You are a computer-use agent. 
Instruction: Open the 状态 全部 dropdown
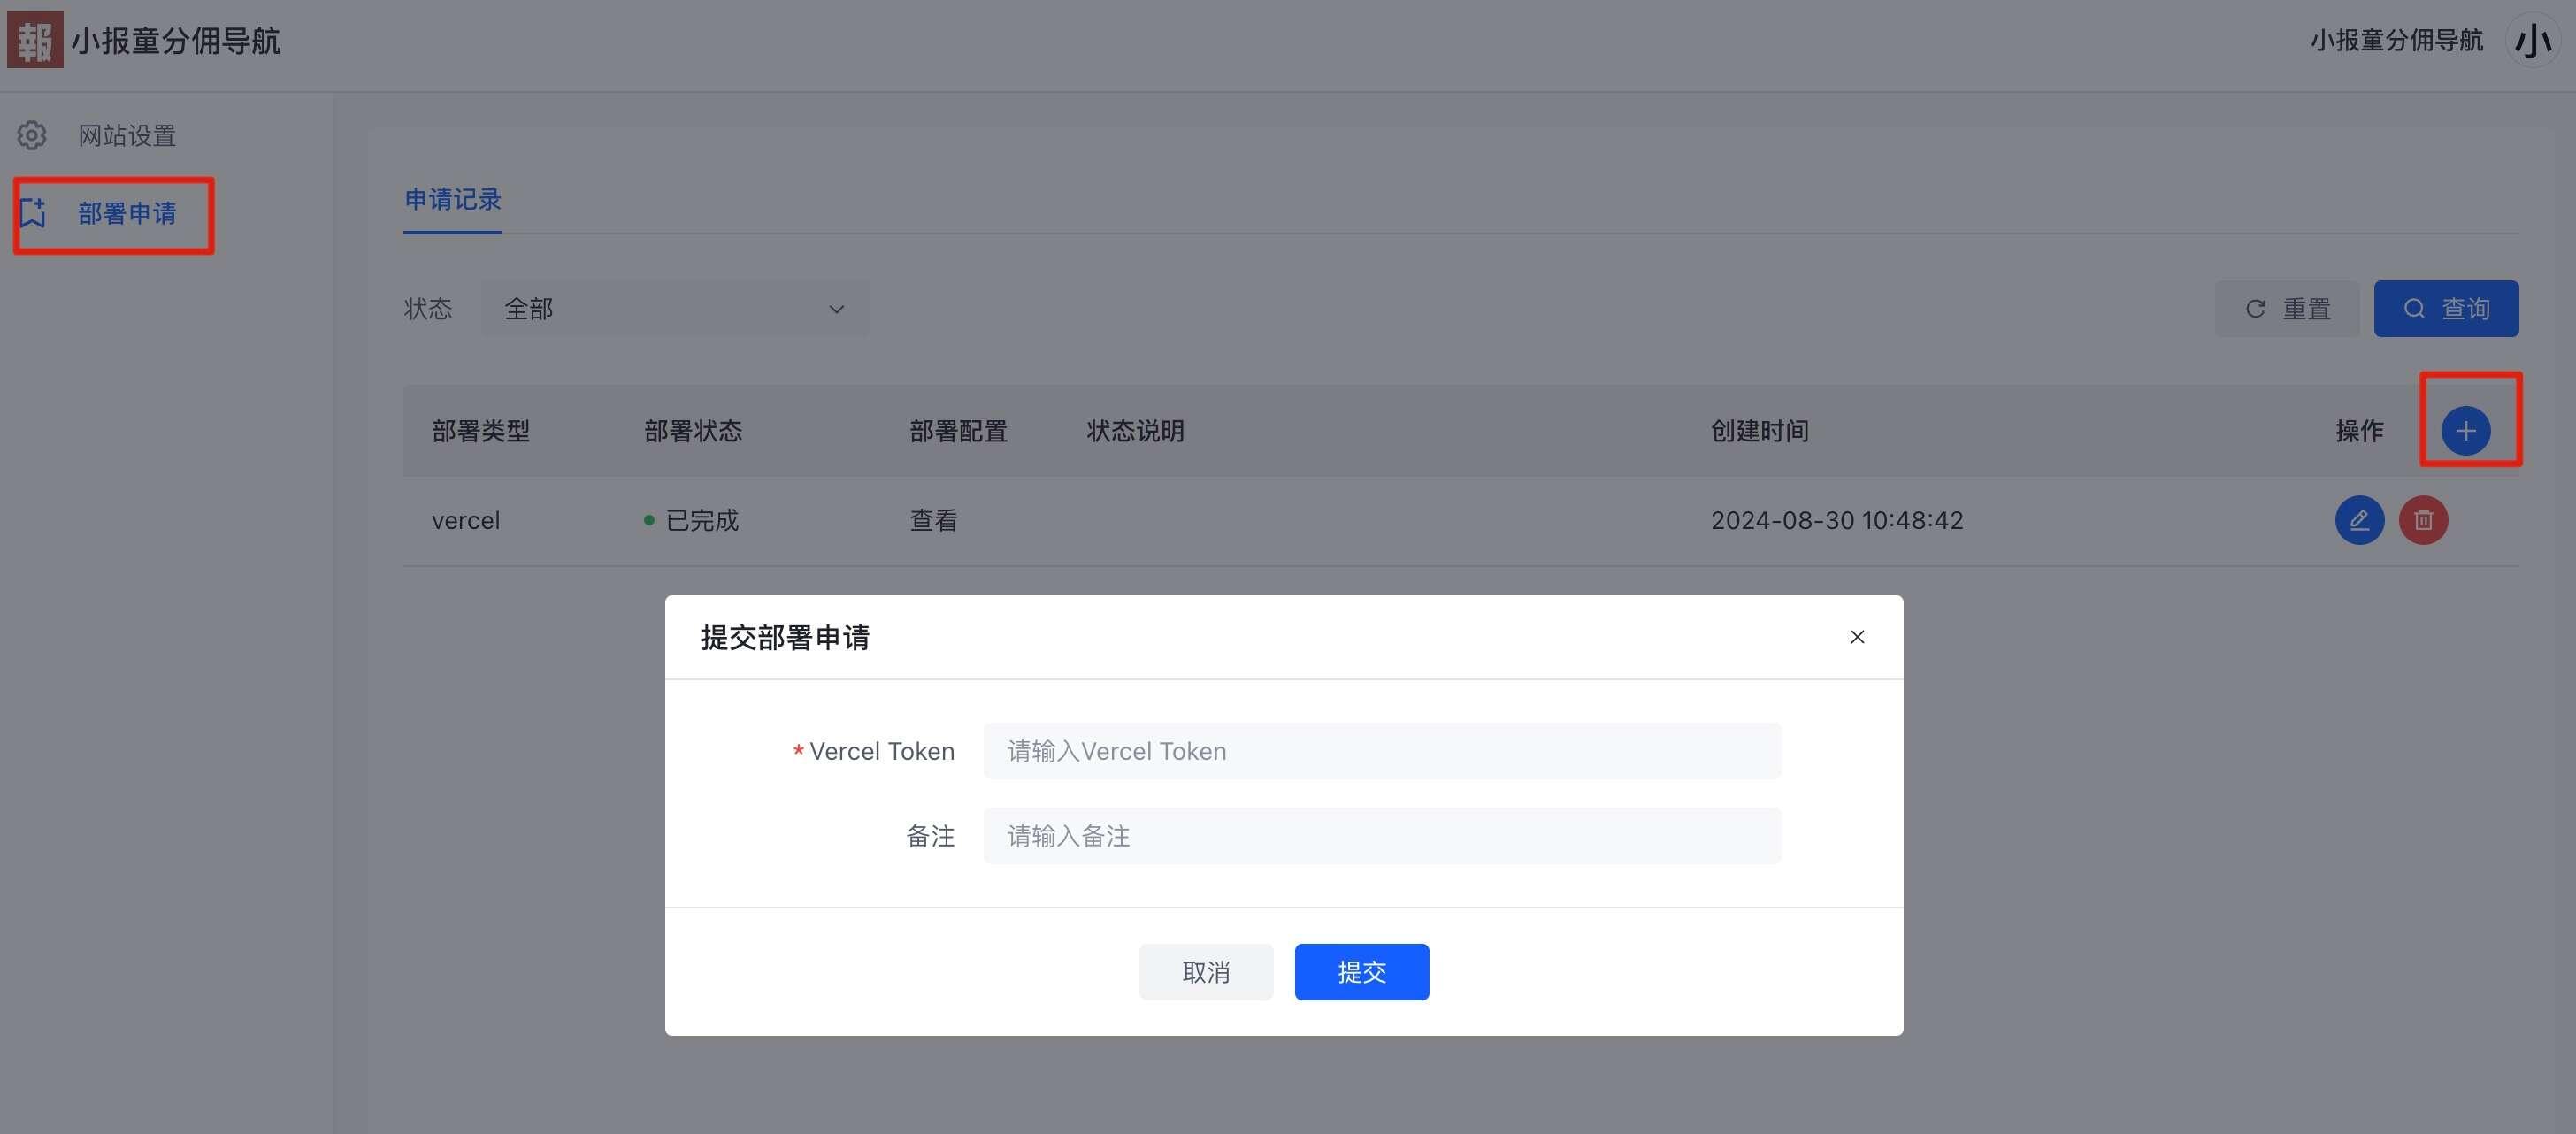coord(675,309)
